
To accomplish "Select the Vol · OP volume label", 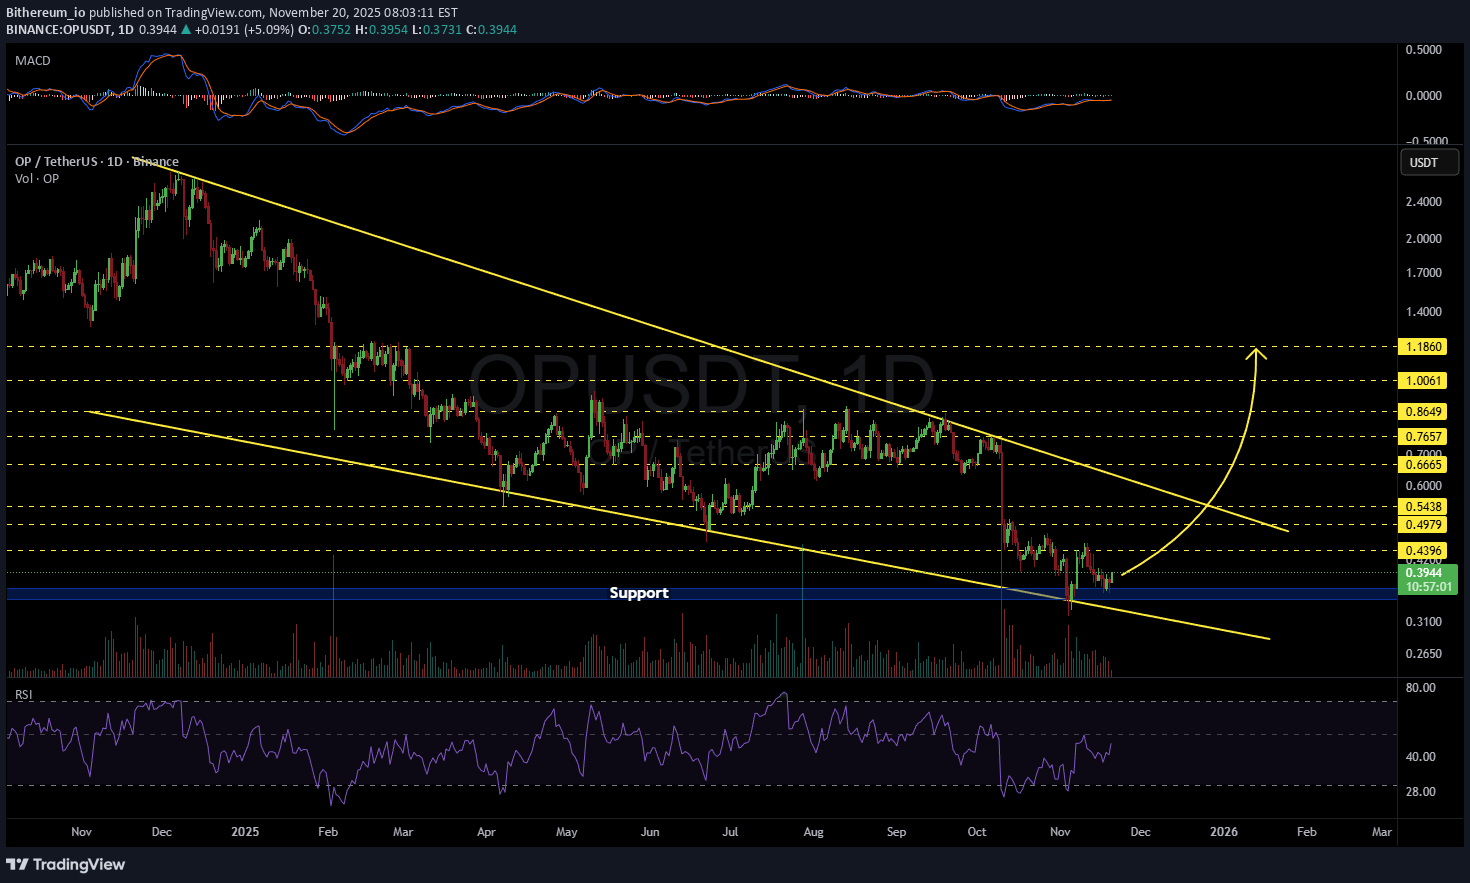I will tap(37, 179).
